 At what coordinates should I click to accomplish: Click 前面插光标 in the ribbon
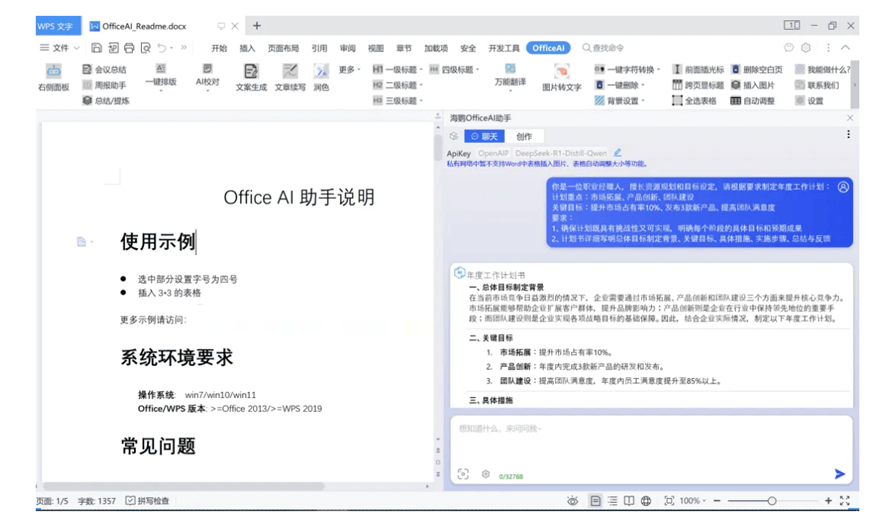pyautogui.click(x=698, y=69)
